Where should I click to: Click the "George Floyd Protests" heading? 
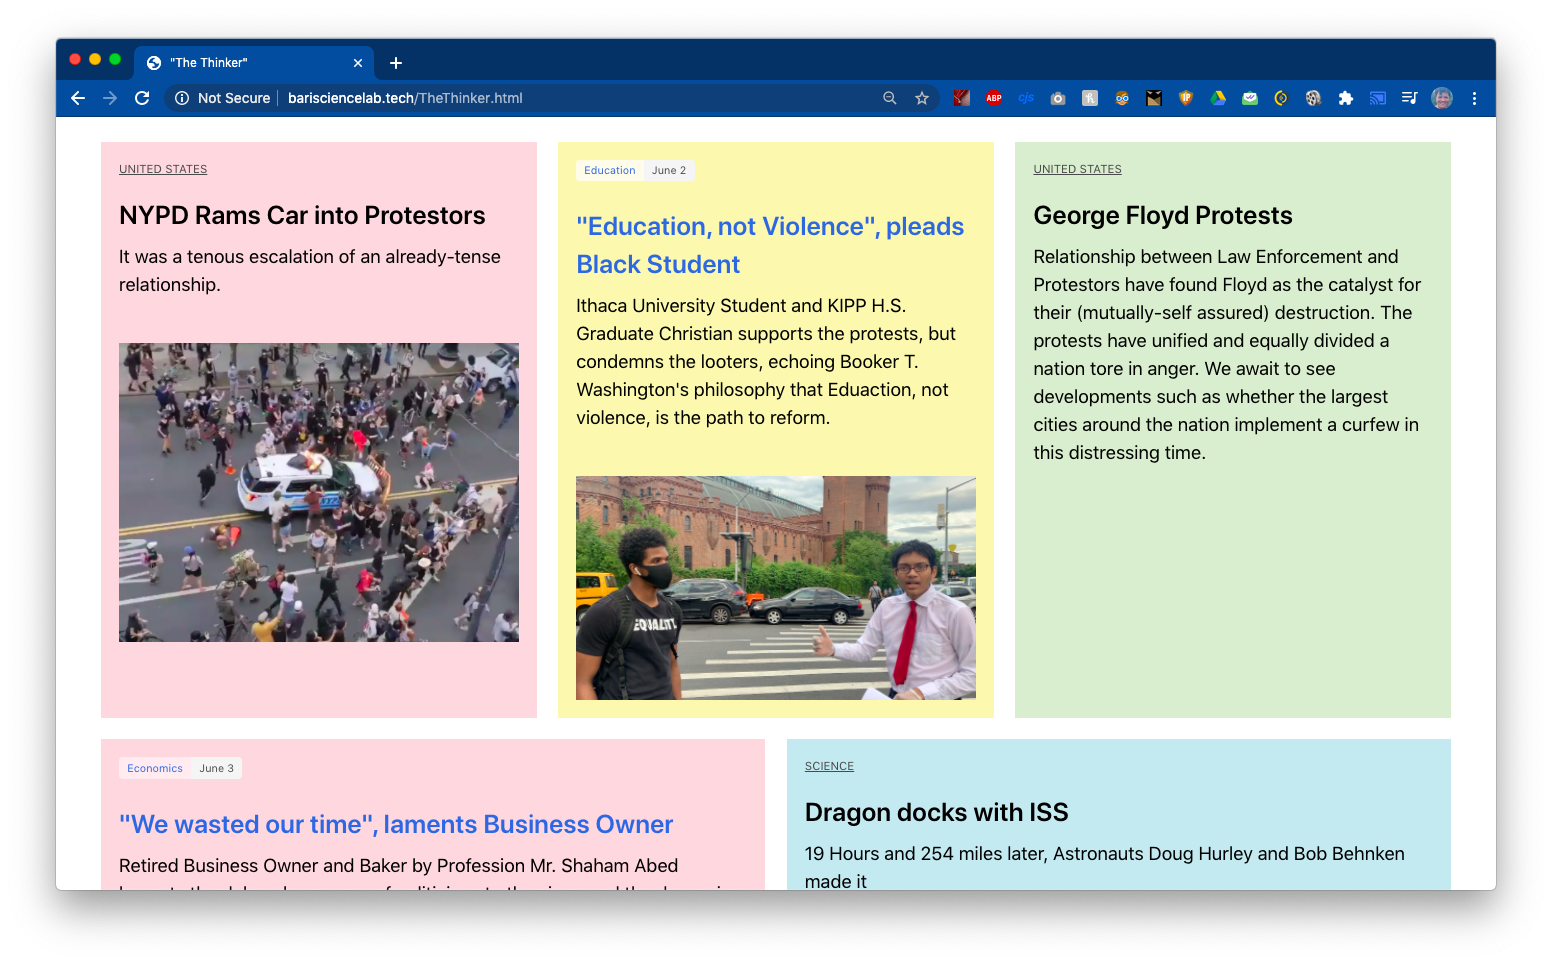[x=1163, y=215]
